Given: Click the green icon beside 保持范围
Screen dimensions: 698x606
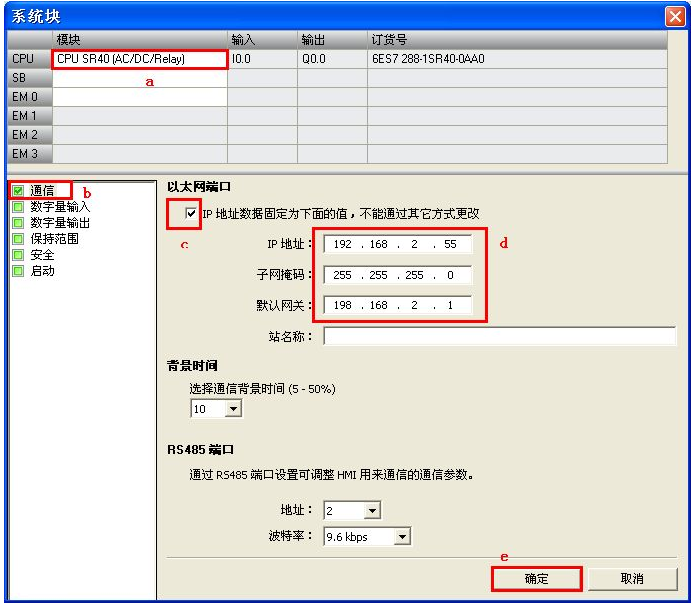Looking at the screenshot, I should [x=18, y=239].
